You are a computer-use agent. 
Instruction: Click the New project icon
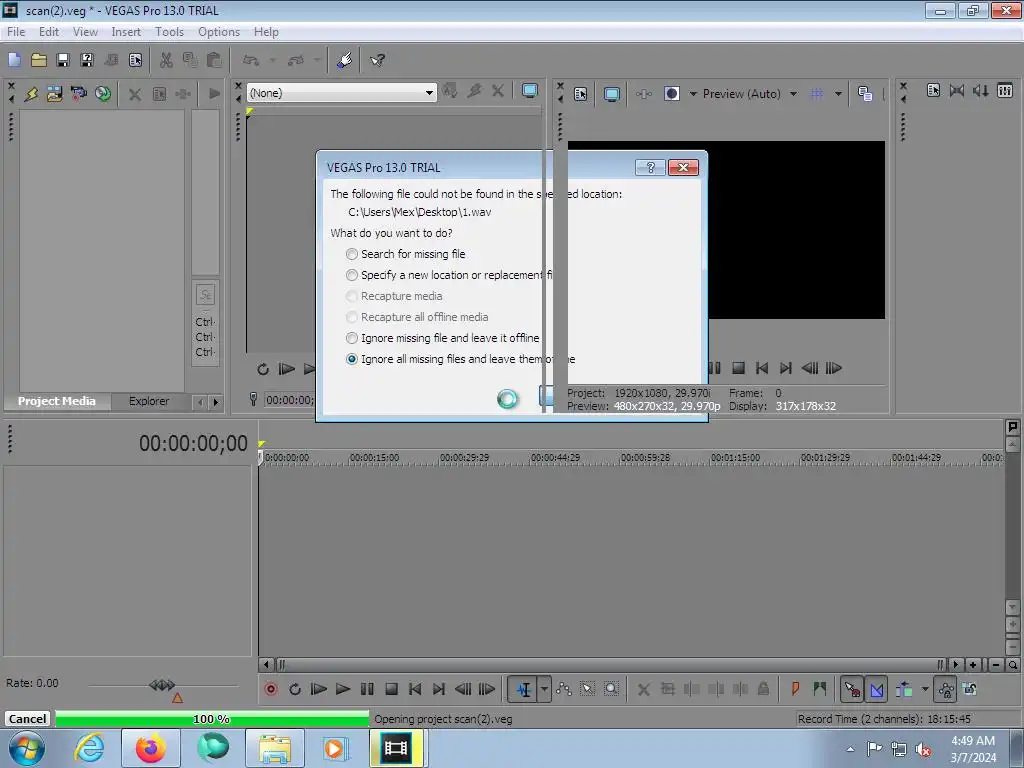tap(14, 60)
